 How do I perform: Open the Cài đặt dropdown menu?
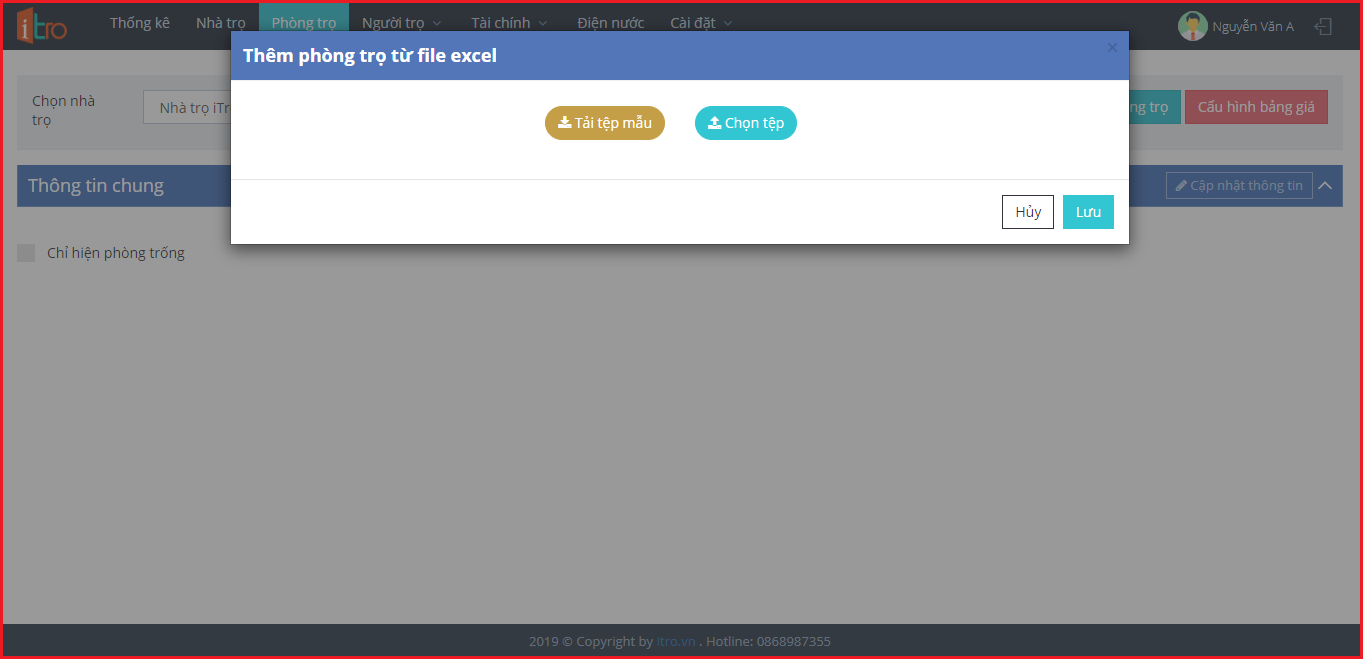(701, 23)
